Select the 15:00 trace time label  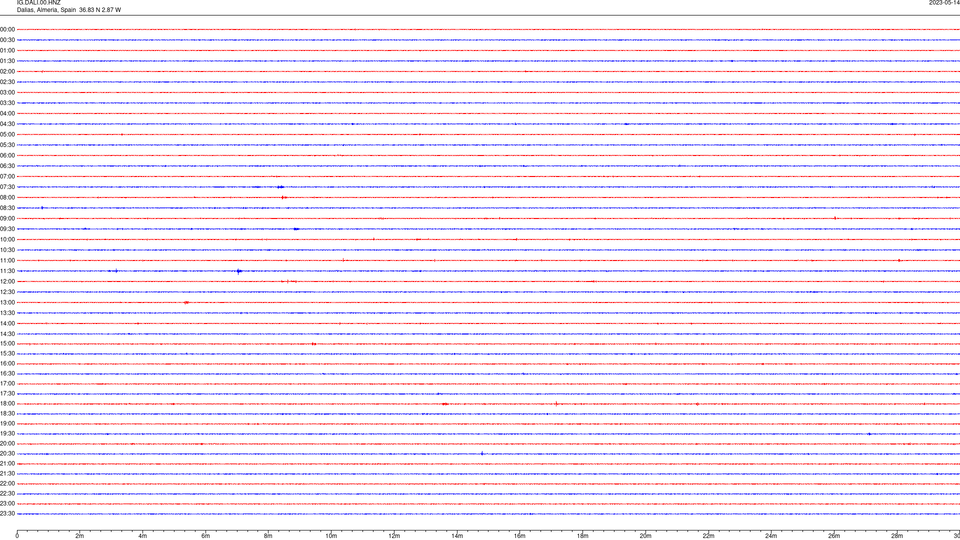7,343
